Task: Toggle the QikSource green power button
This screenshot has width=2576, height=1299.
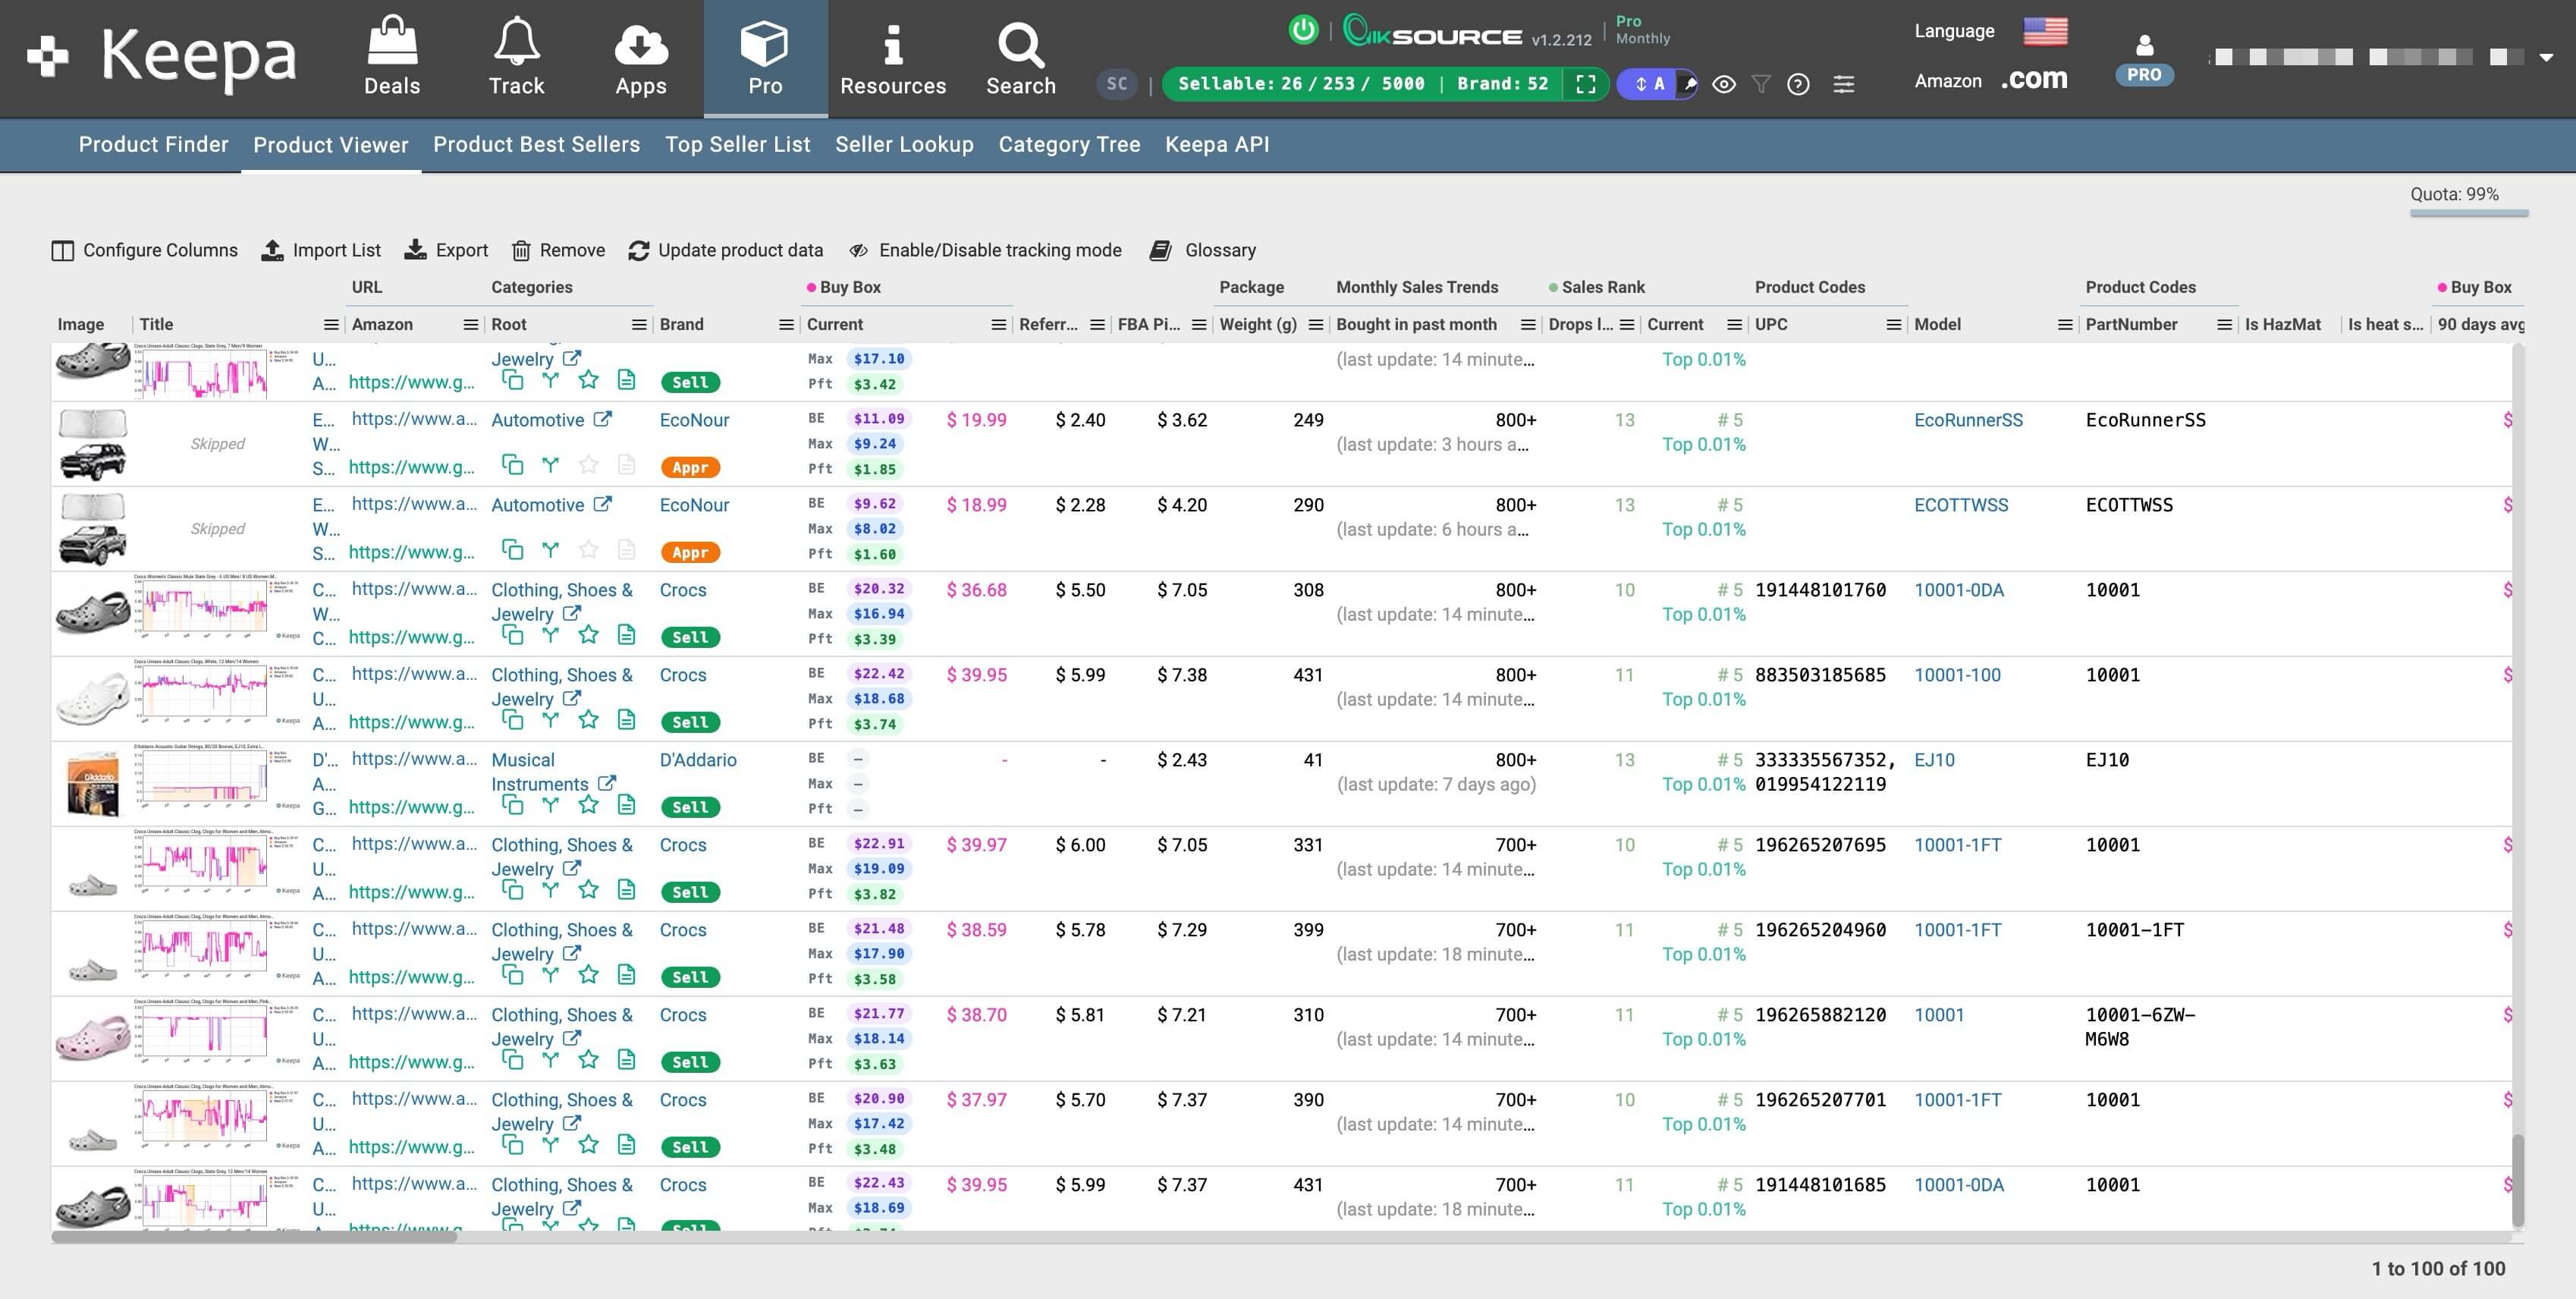Action: 1303,30
